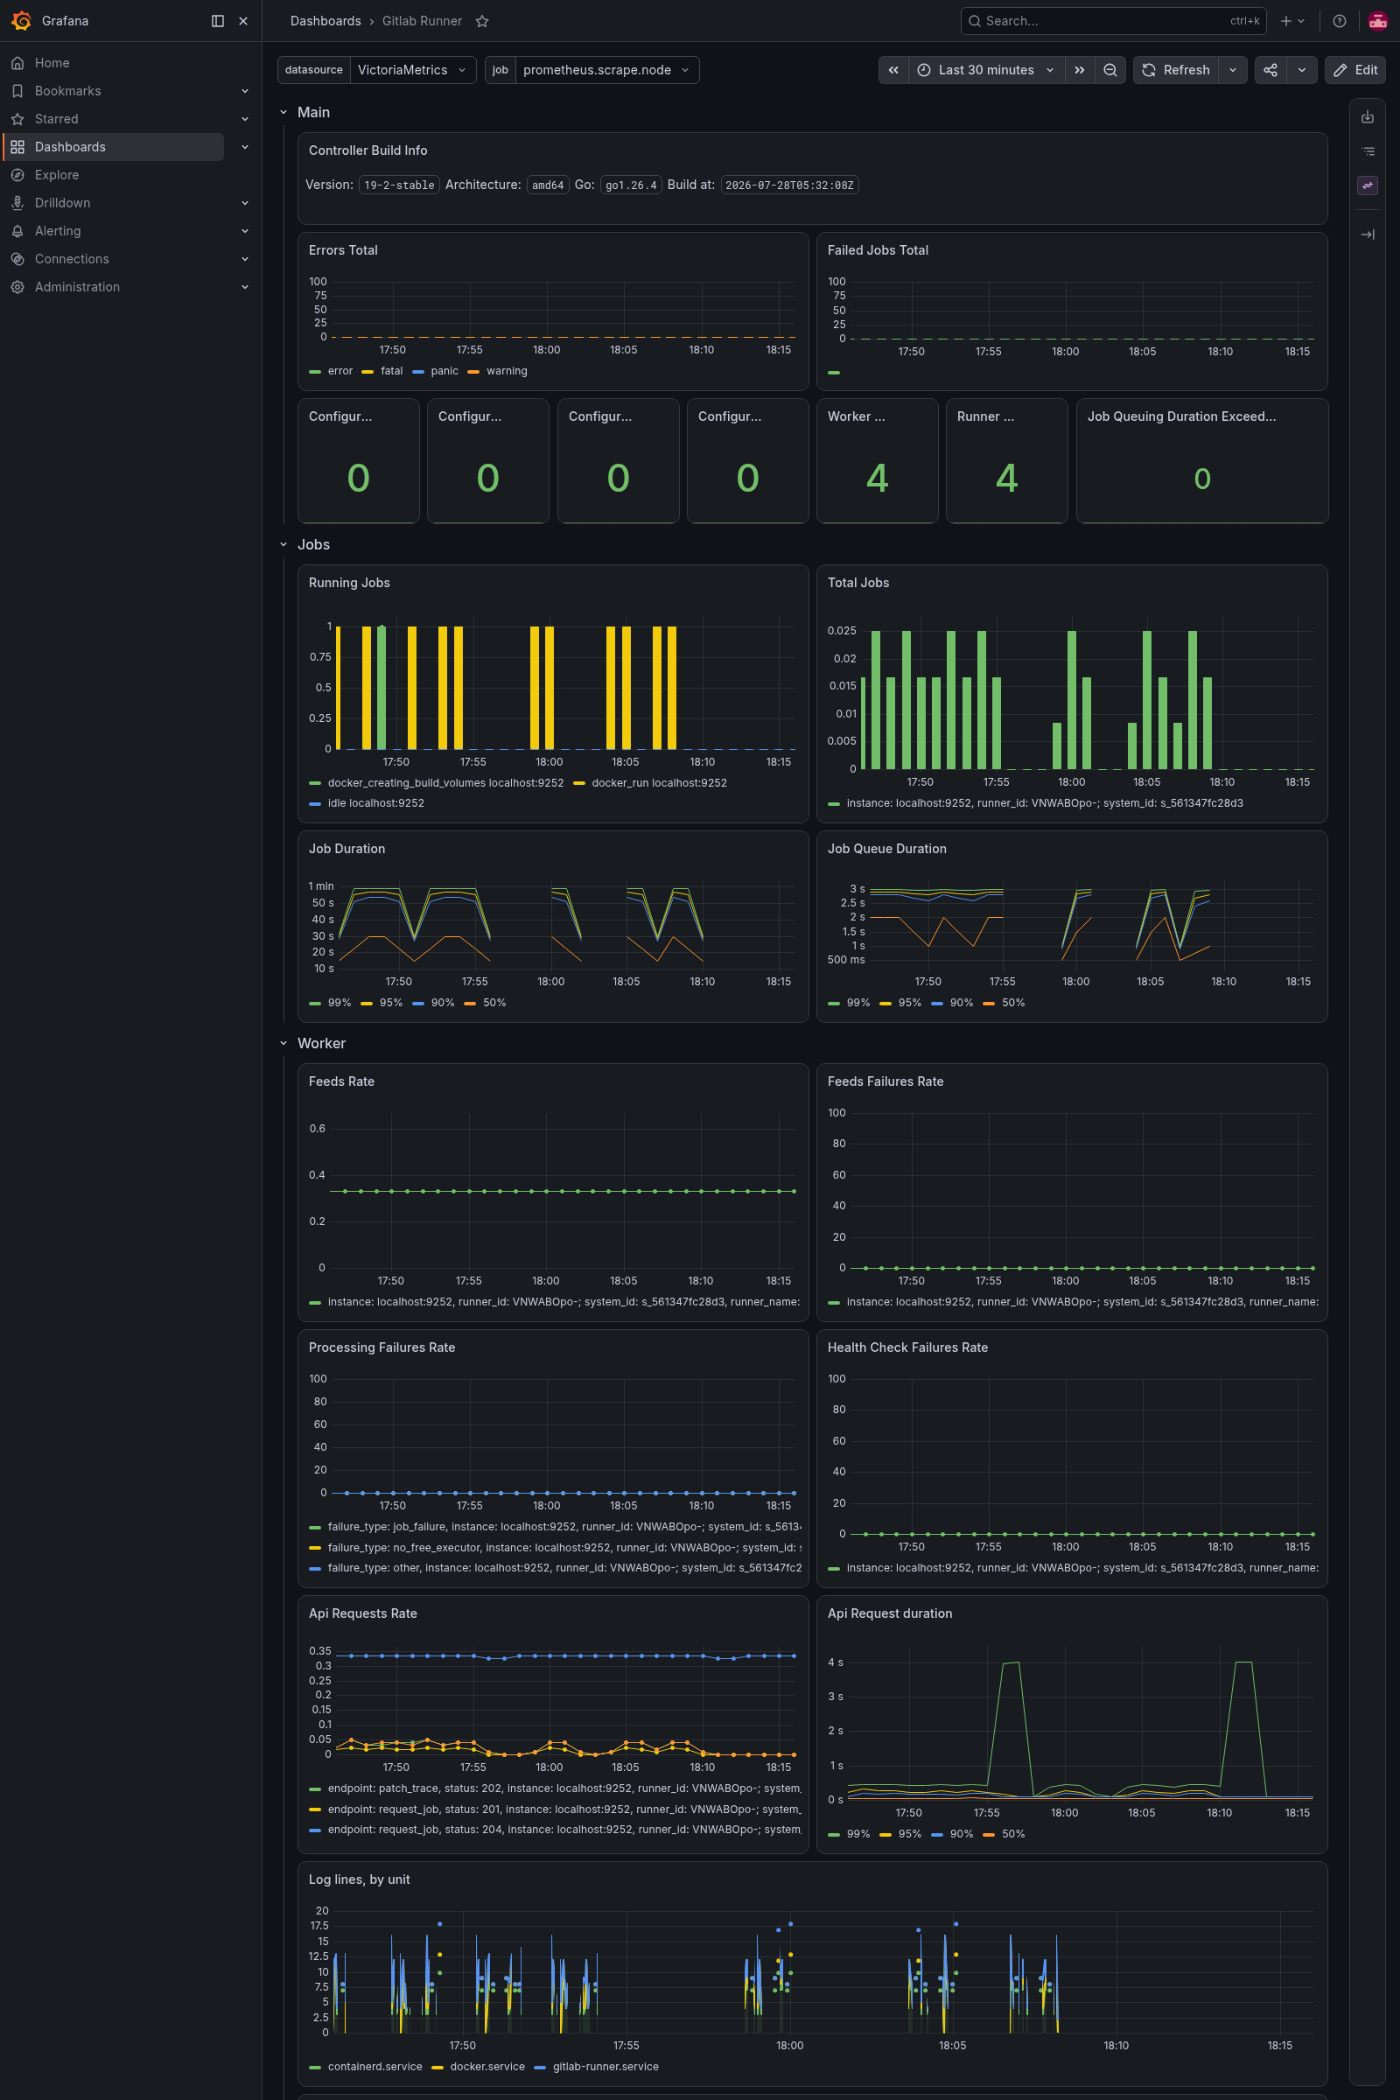1400x2100 pixels.
Task: Open the help icon in the top bar
Action: point(1340,21)
